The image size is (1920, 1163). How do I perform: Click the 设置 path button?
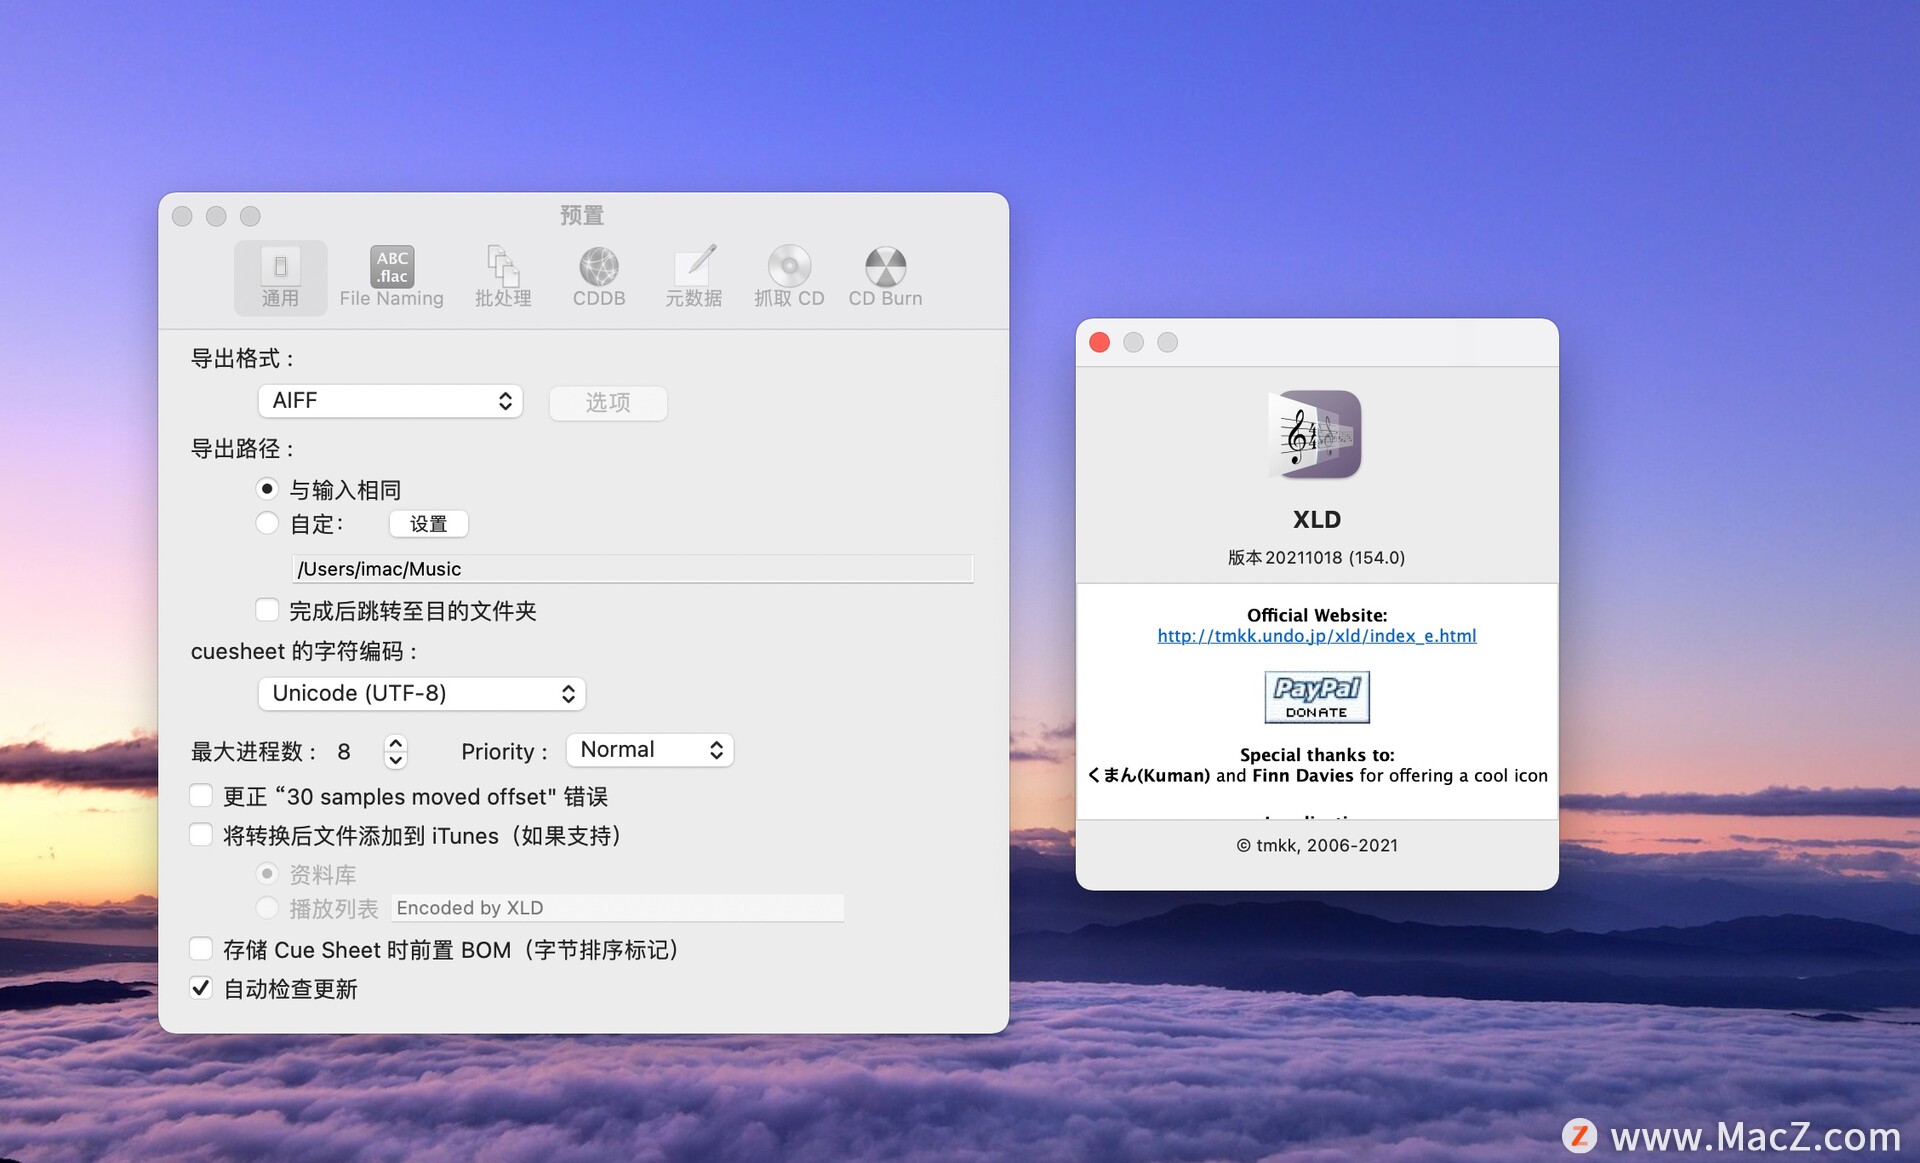click(x=428, y=524)
